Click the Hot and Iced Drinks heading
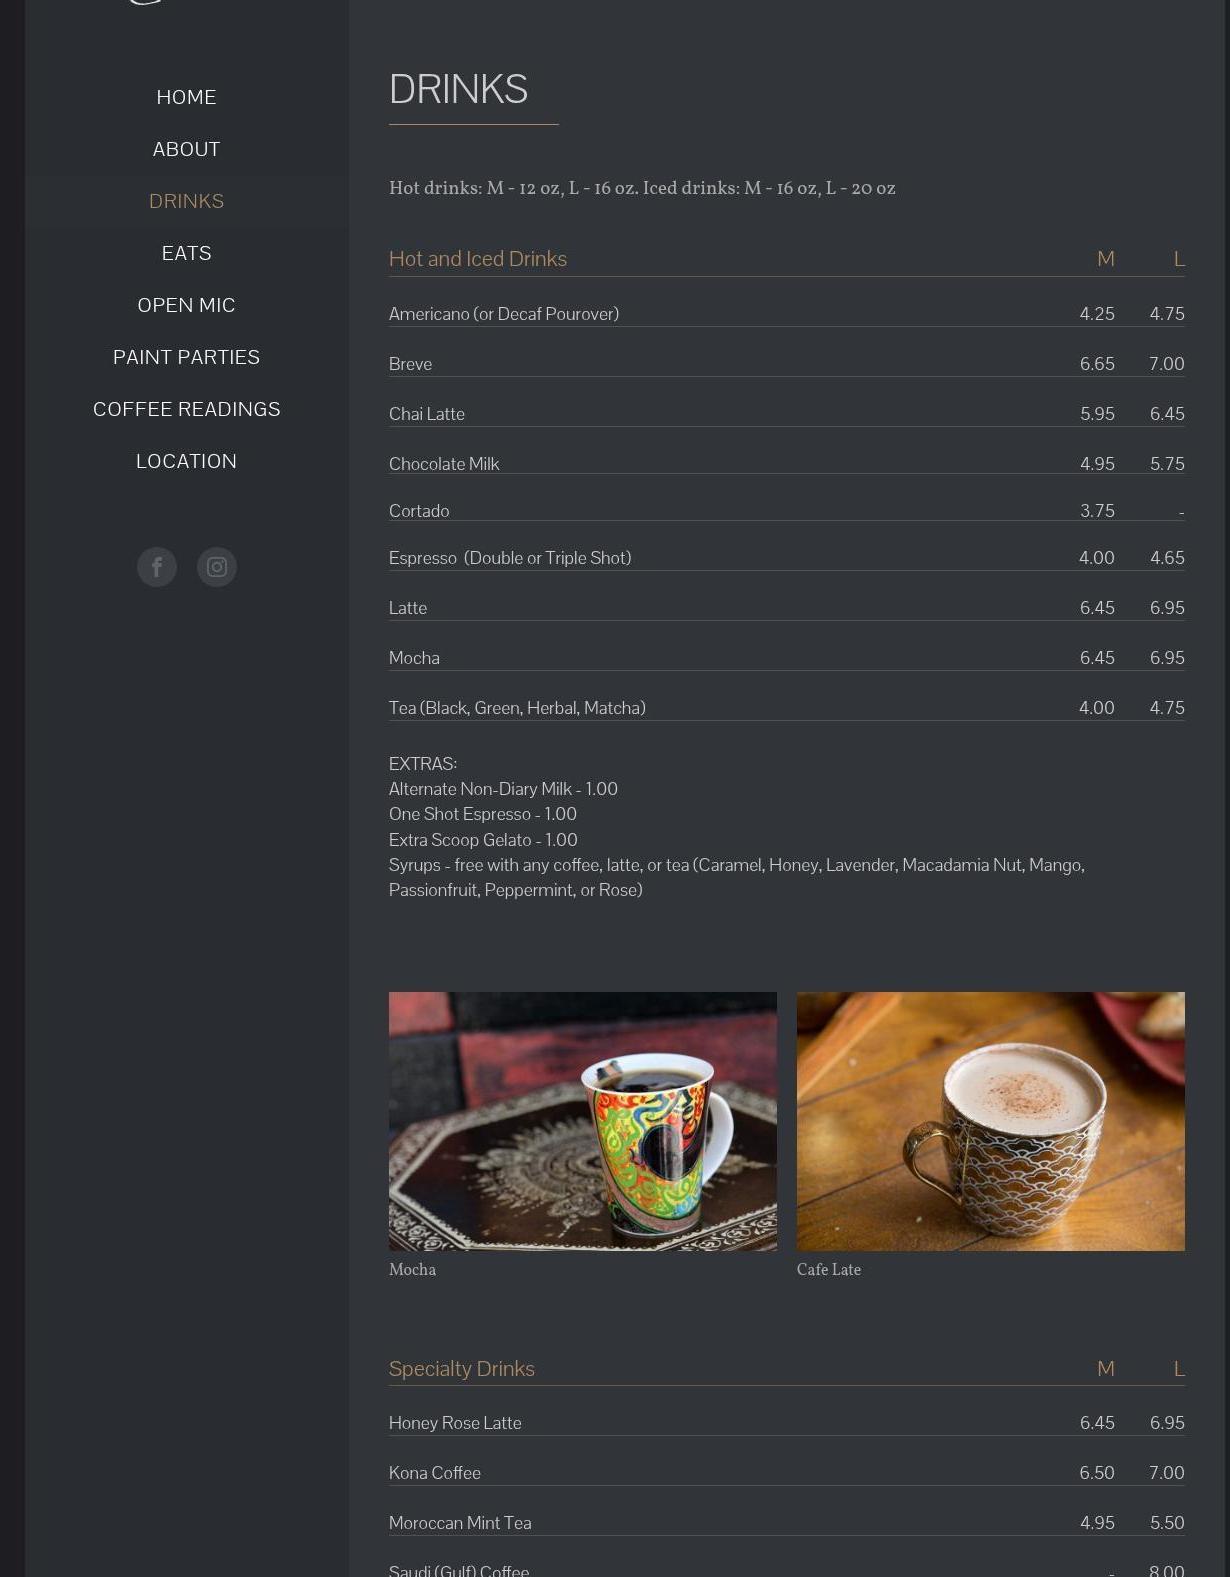This screenshot has width=1230, height=1577. (478, 258)
